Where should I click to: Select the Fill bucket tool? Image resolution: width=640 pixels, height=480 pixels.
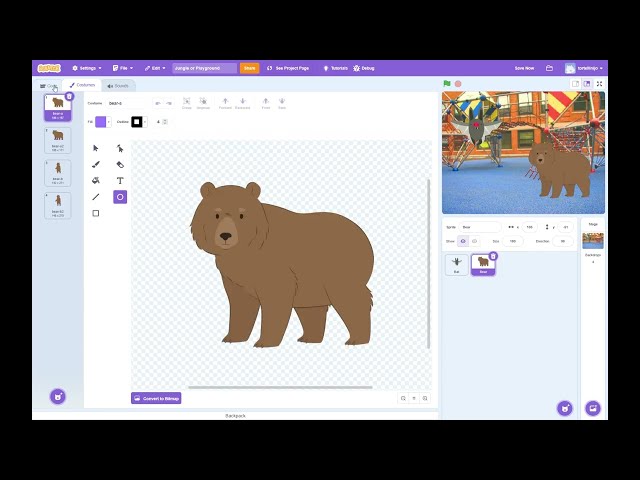coord(96,181)
